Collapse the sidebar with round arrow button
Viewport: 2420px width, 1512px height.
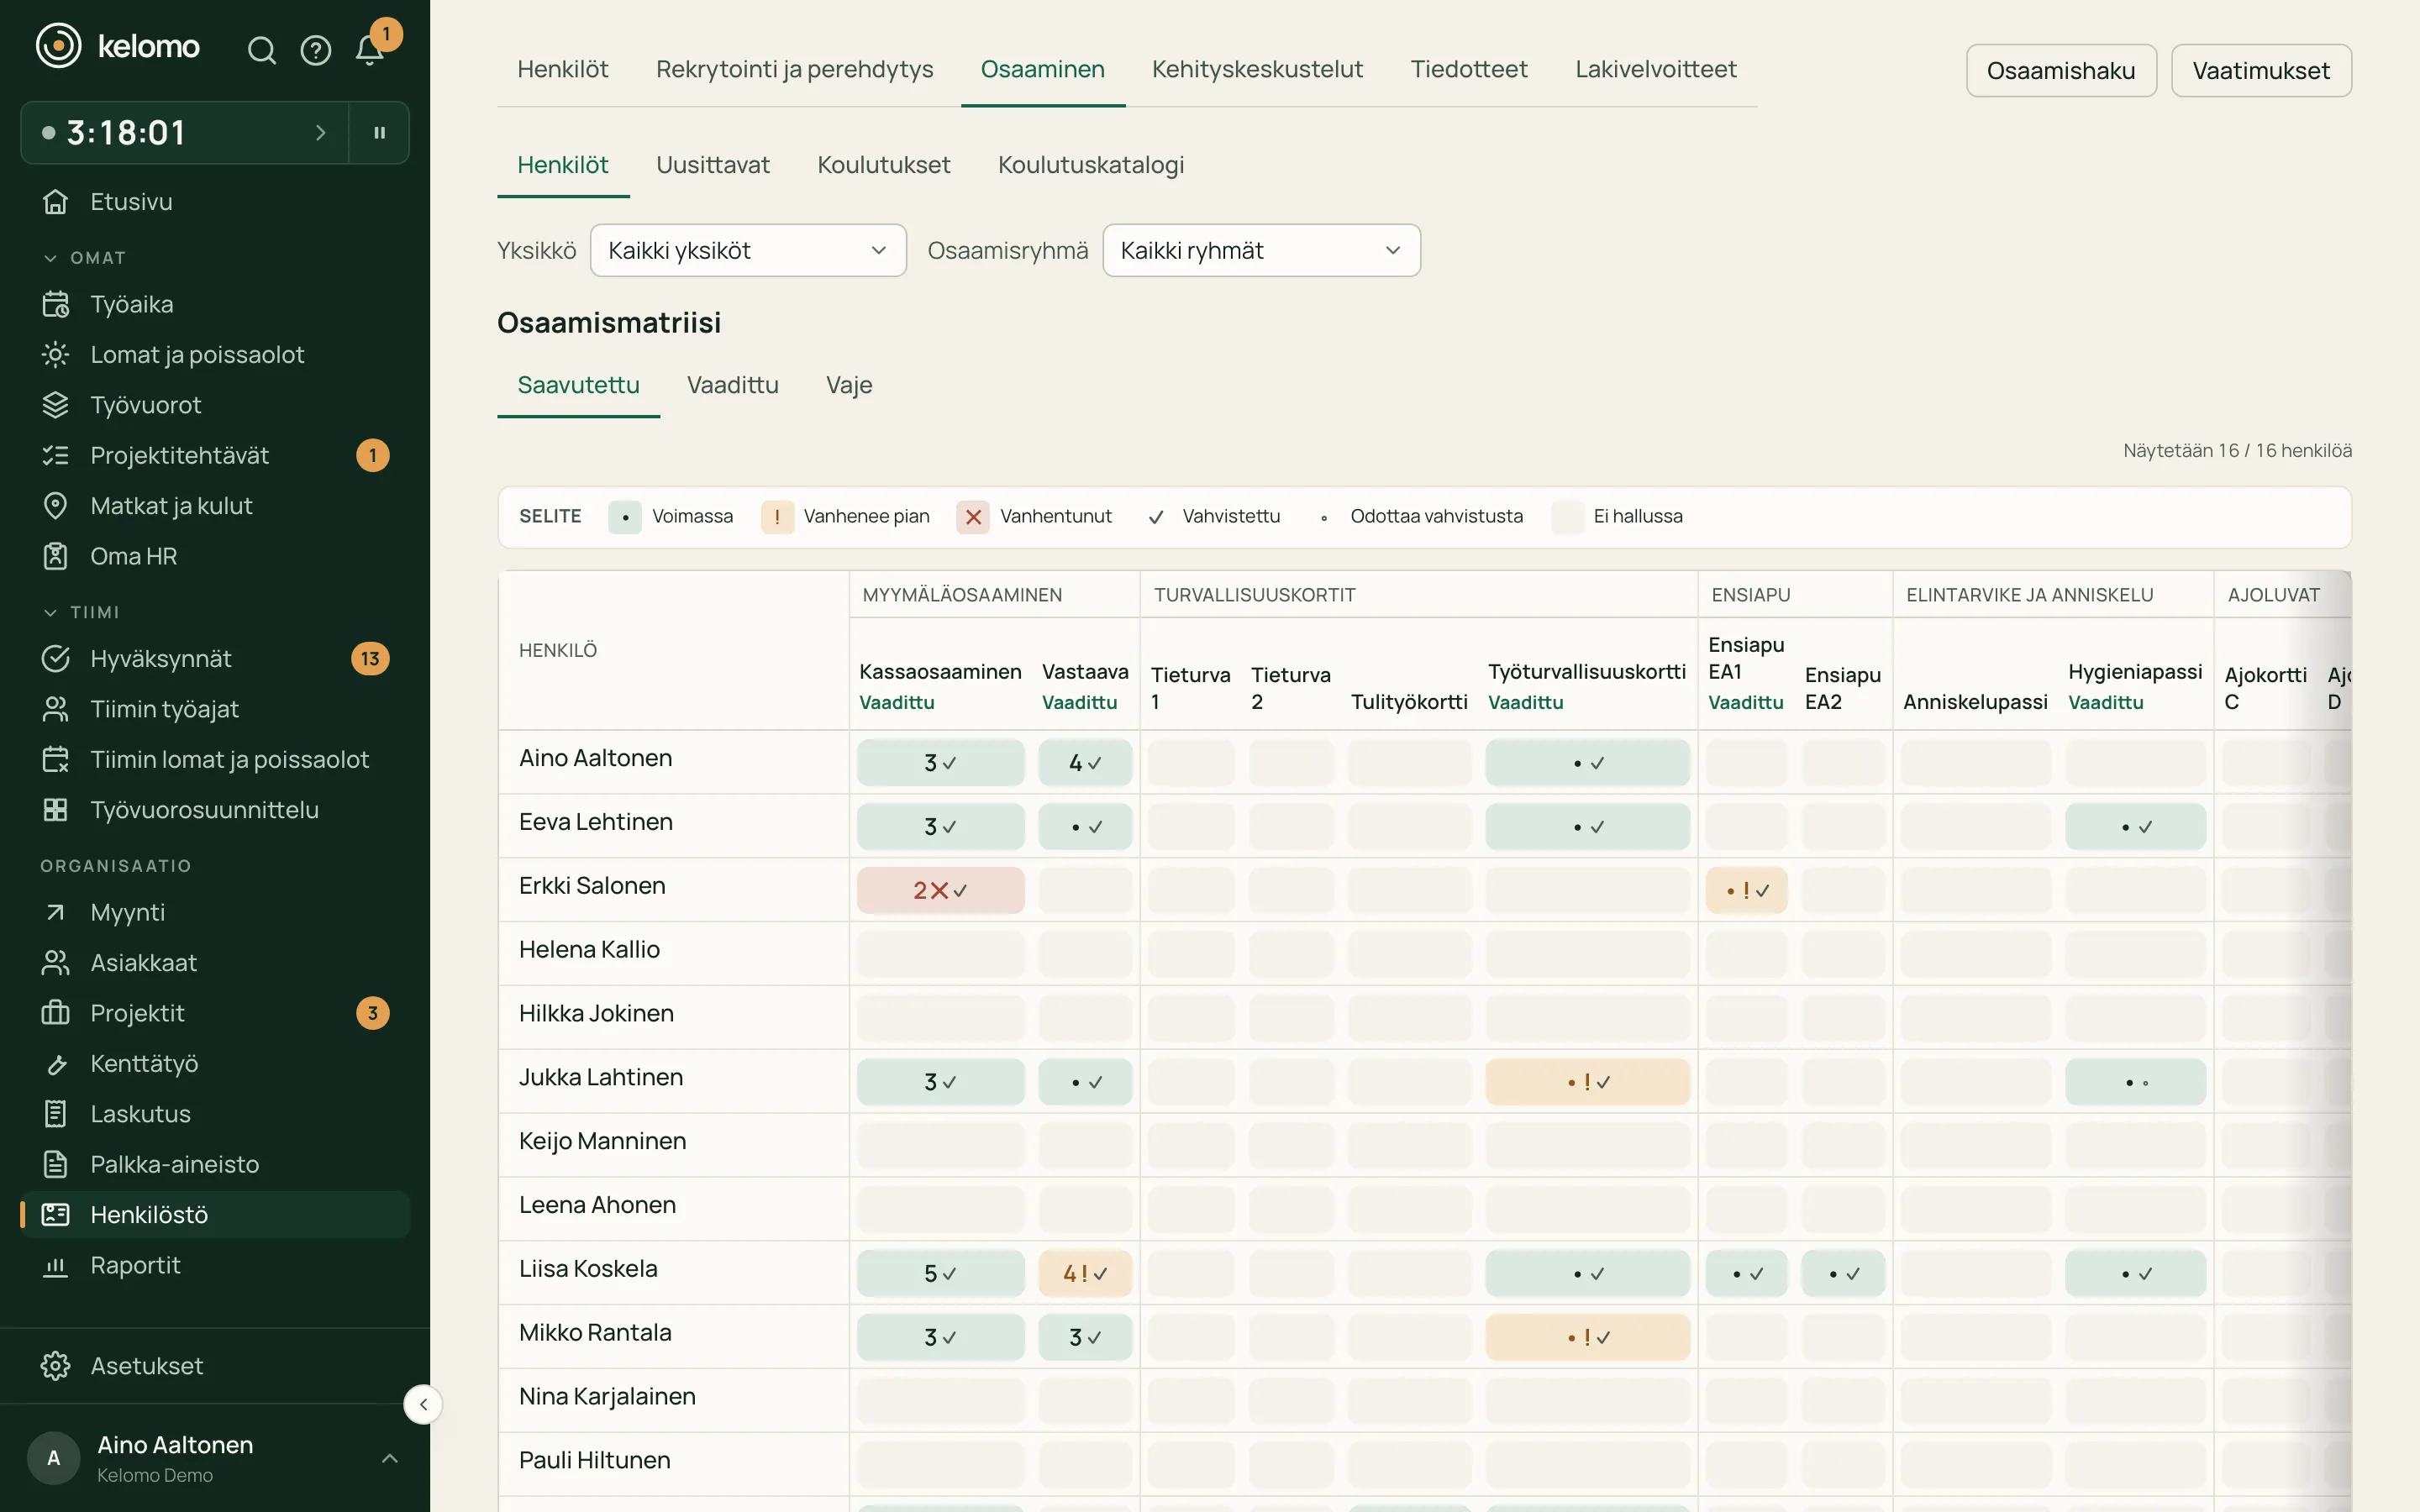pos(423,1404)
